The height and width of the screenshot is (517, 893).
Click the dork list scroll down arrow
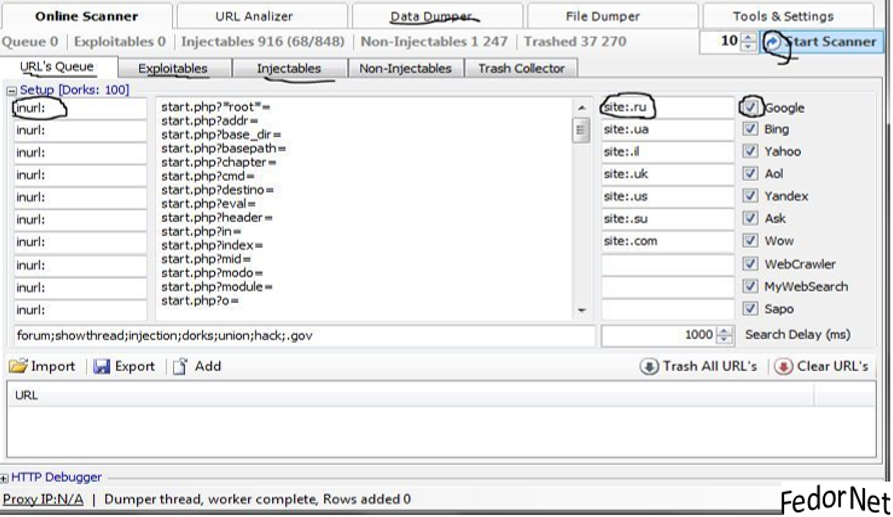(581, 310)
